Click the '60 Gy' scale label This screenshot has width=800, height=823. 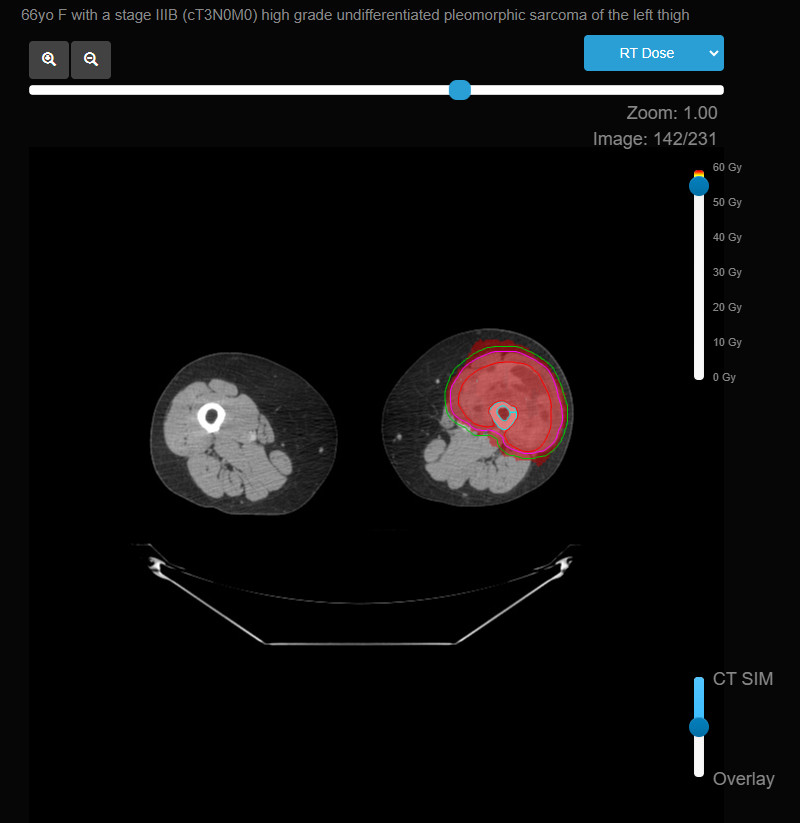click(x=727, y=167)
